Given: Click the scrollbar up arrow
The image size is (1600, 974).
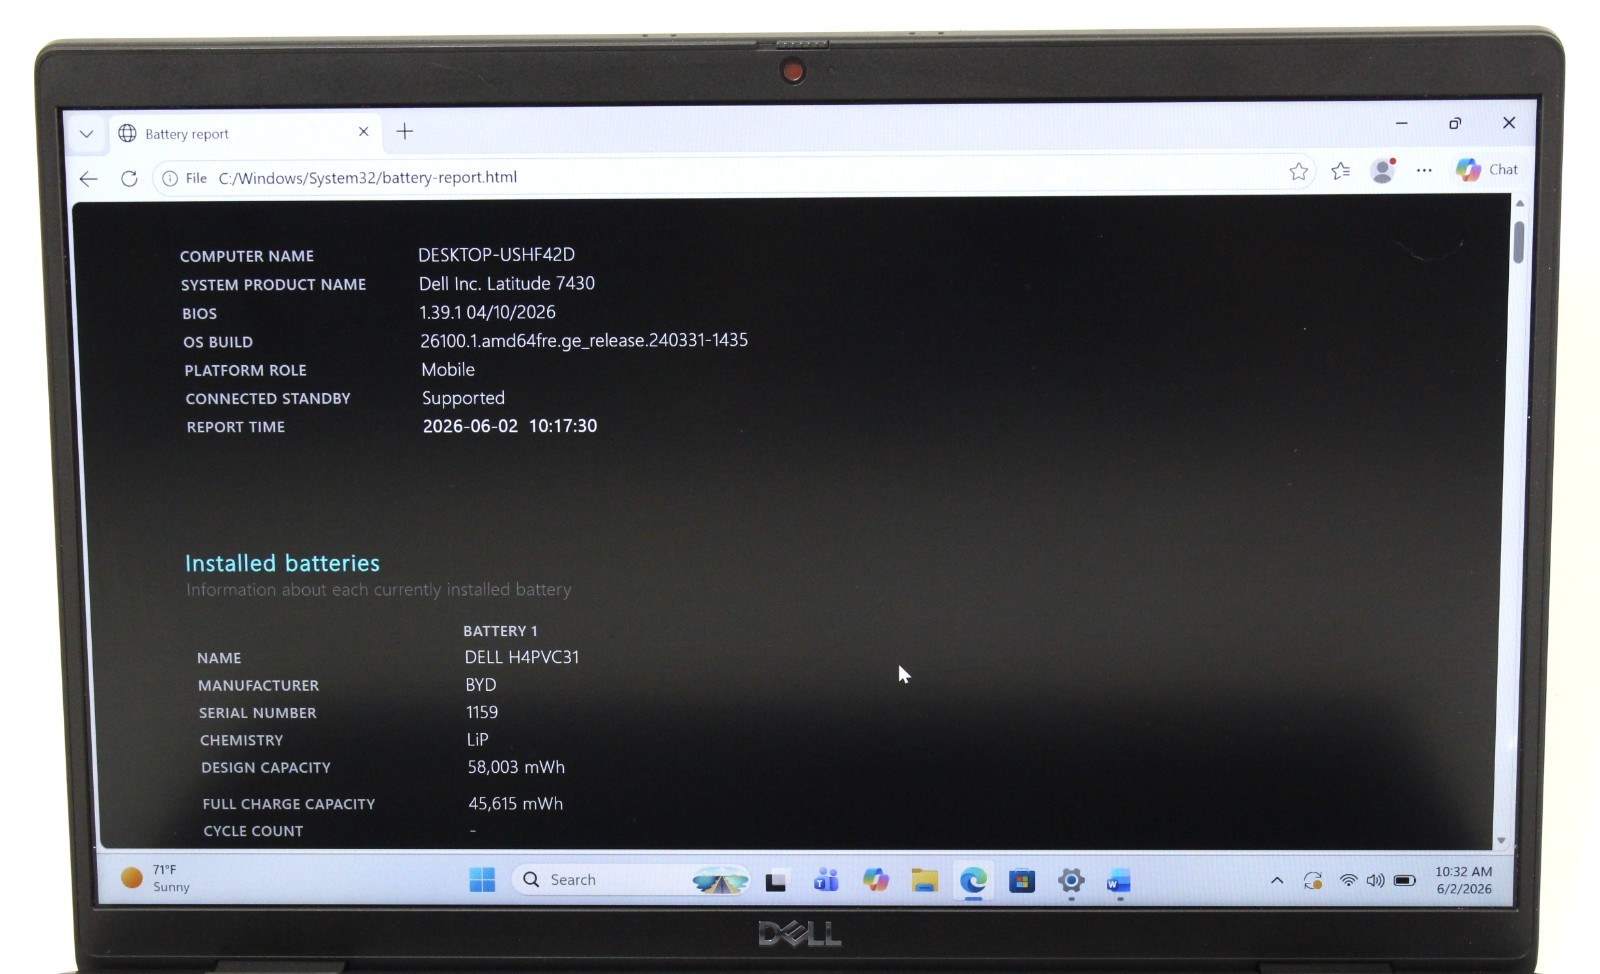Looking at the screenshot, I should (x=1520, y=204).
